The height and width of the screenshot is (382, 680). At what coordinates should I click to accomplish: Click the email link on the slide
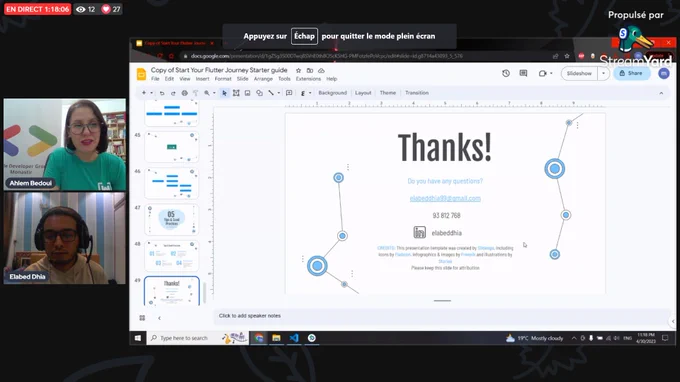(445, 199)
